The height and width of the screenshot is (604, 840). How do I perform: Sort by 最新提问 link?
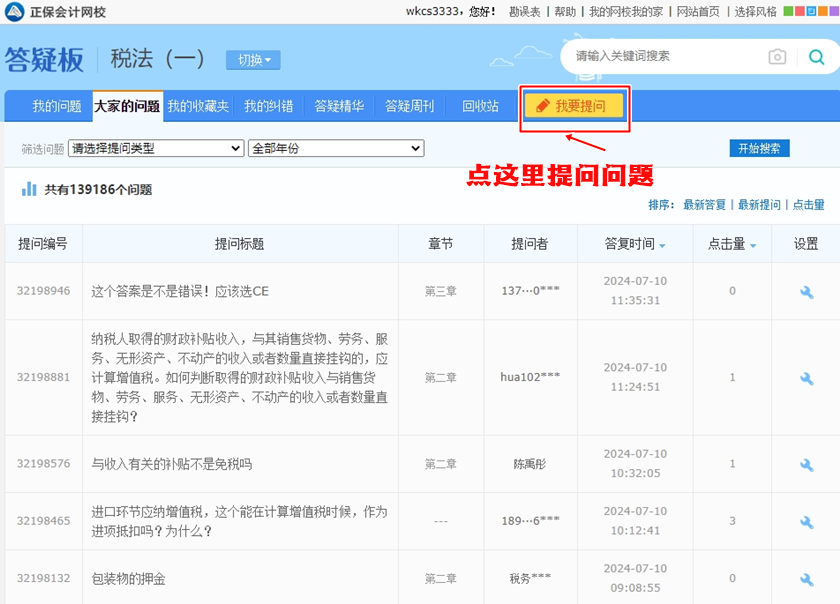coord(759,205)
